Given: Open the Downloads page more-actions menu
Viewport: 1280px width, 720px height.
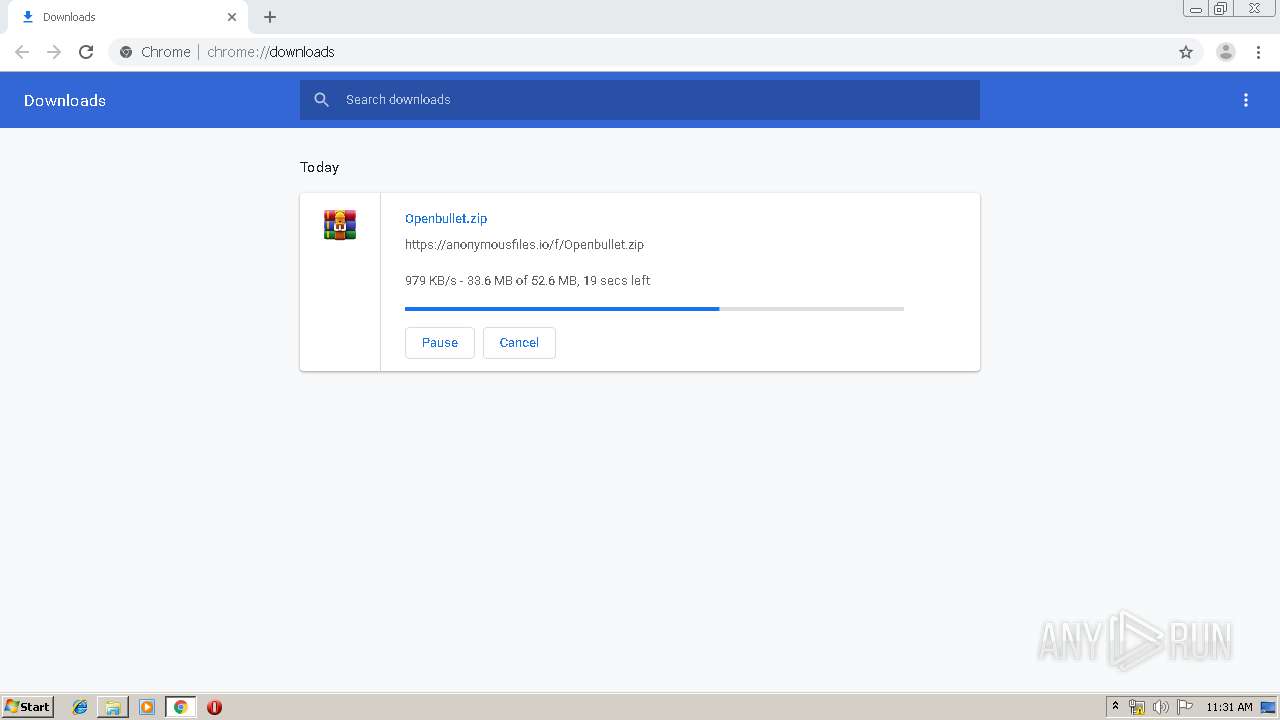Looking at the screenshot, I should 1246,100.
